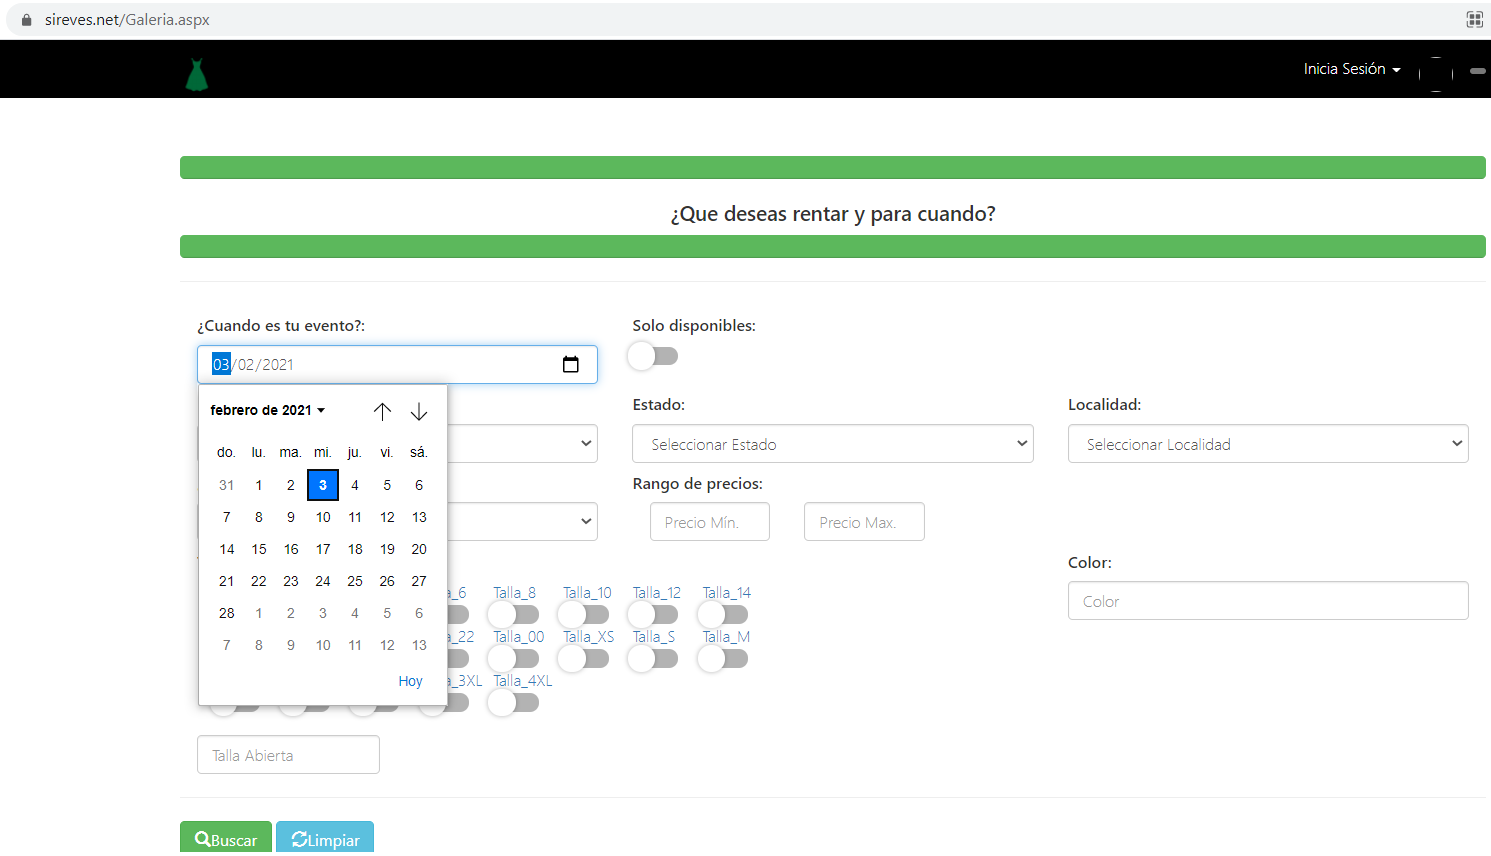This screenshot has width=1491, height=856.
Task: Click the Limpiar refresh button
Action: [x=325, y=839]
